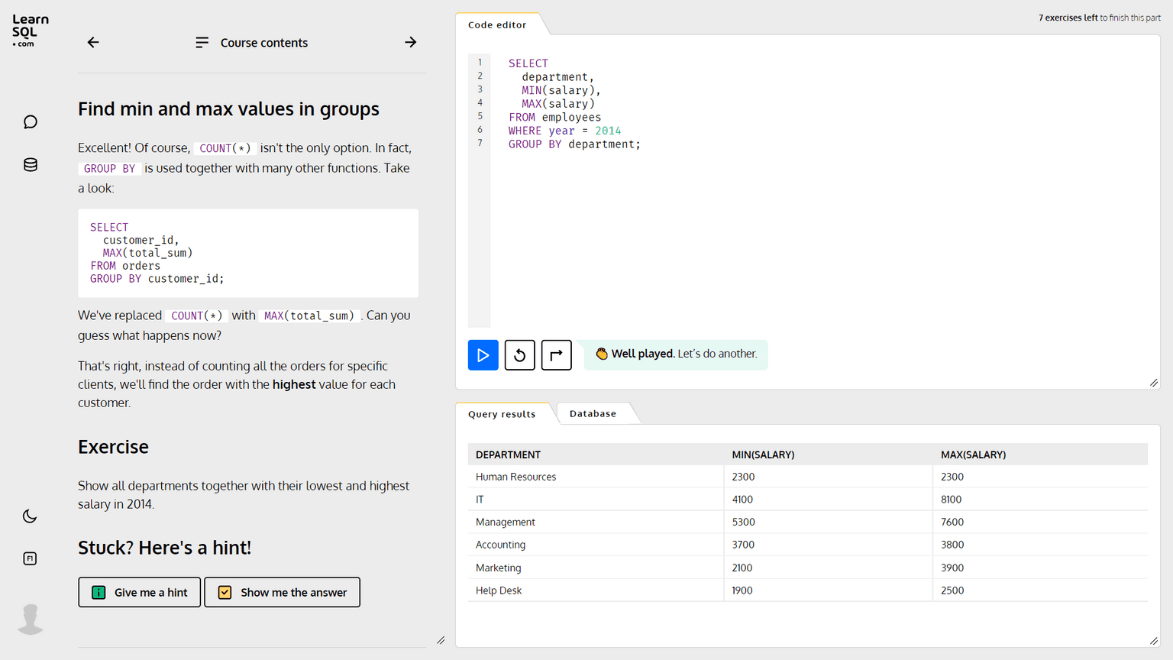Open the discussion chat icon in sidebar
This screenshot has width=1173, height=660.
tap(30, 122)
